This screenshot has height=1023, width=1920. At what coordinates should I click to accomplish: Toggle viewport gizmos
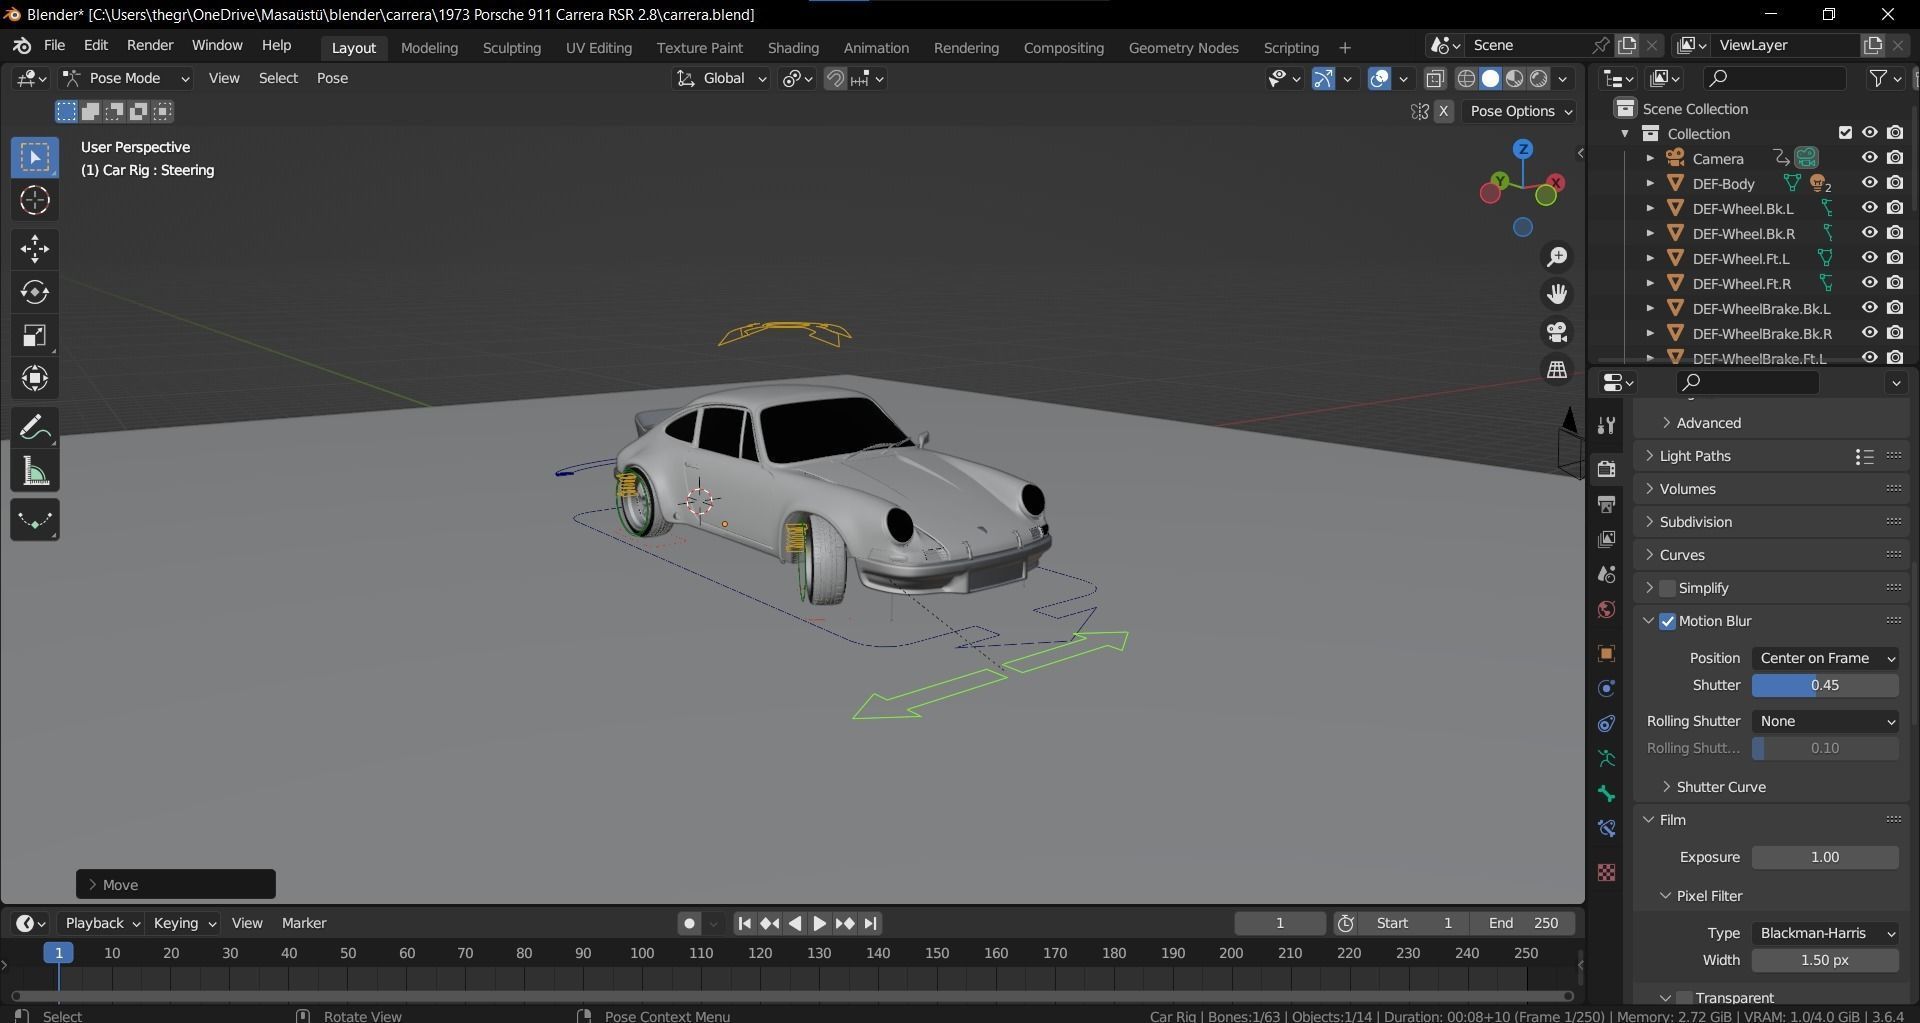pos(1323,79)
